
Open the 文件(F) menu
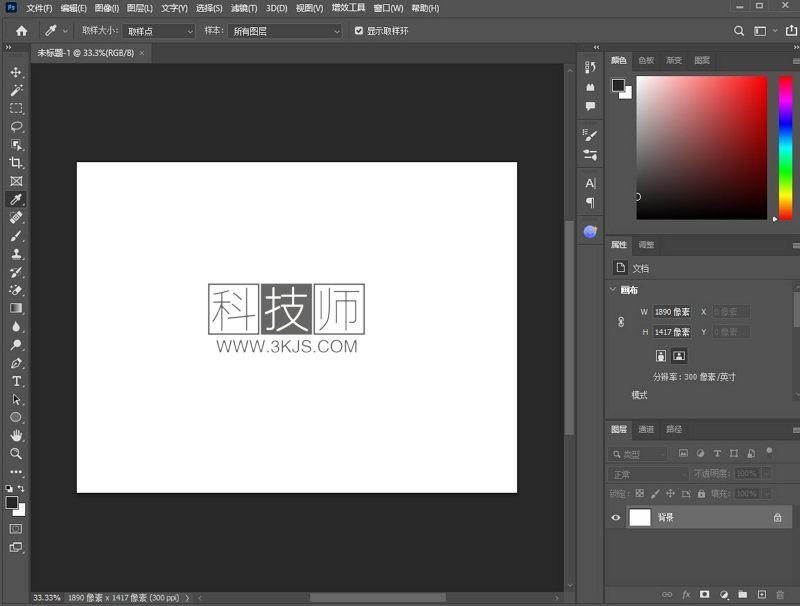tap(39, 8)
